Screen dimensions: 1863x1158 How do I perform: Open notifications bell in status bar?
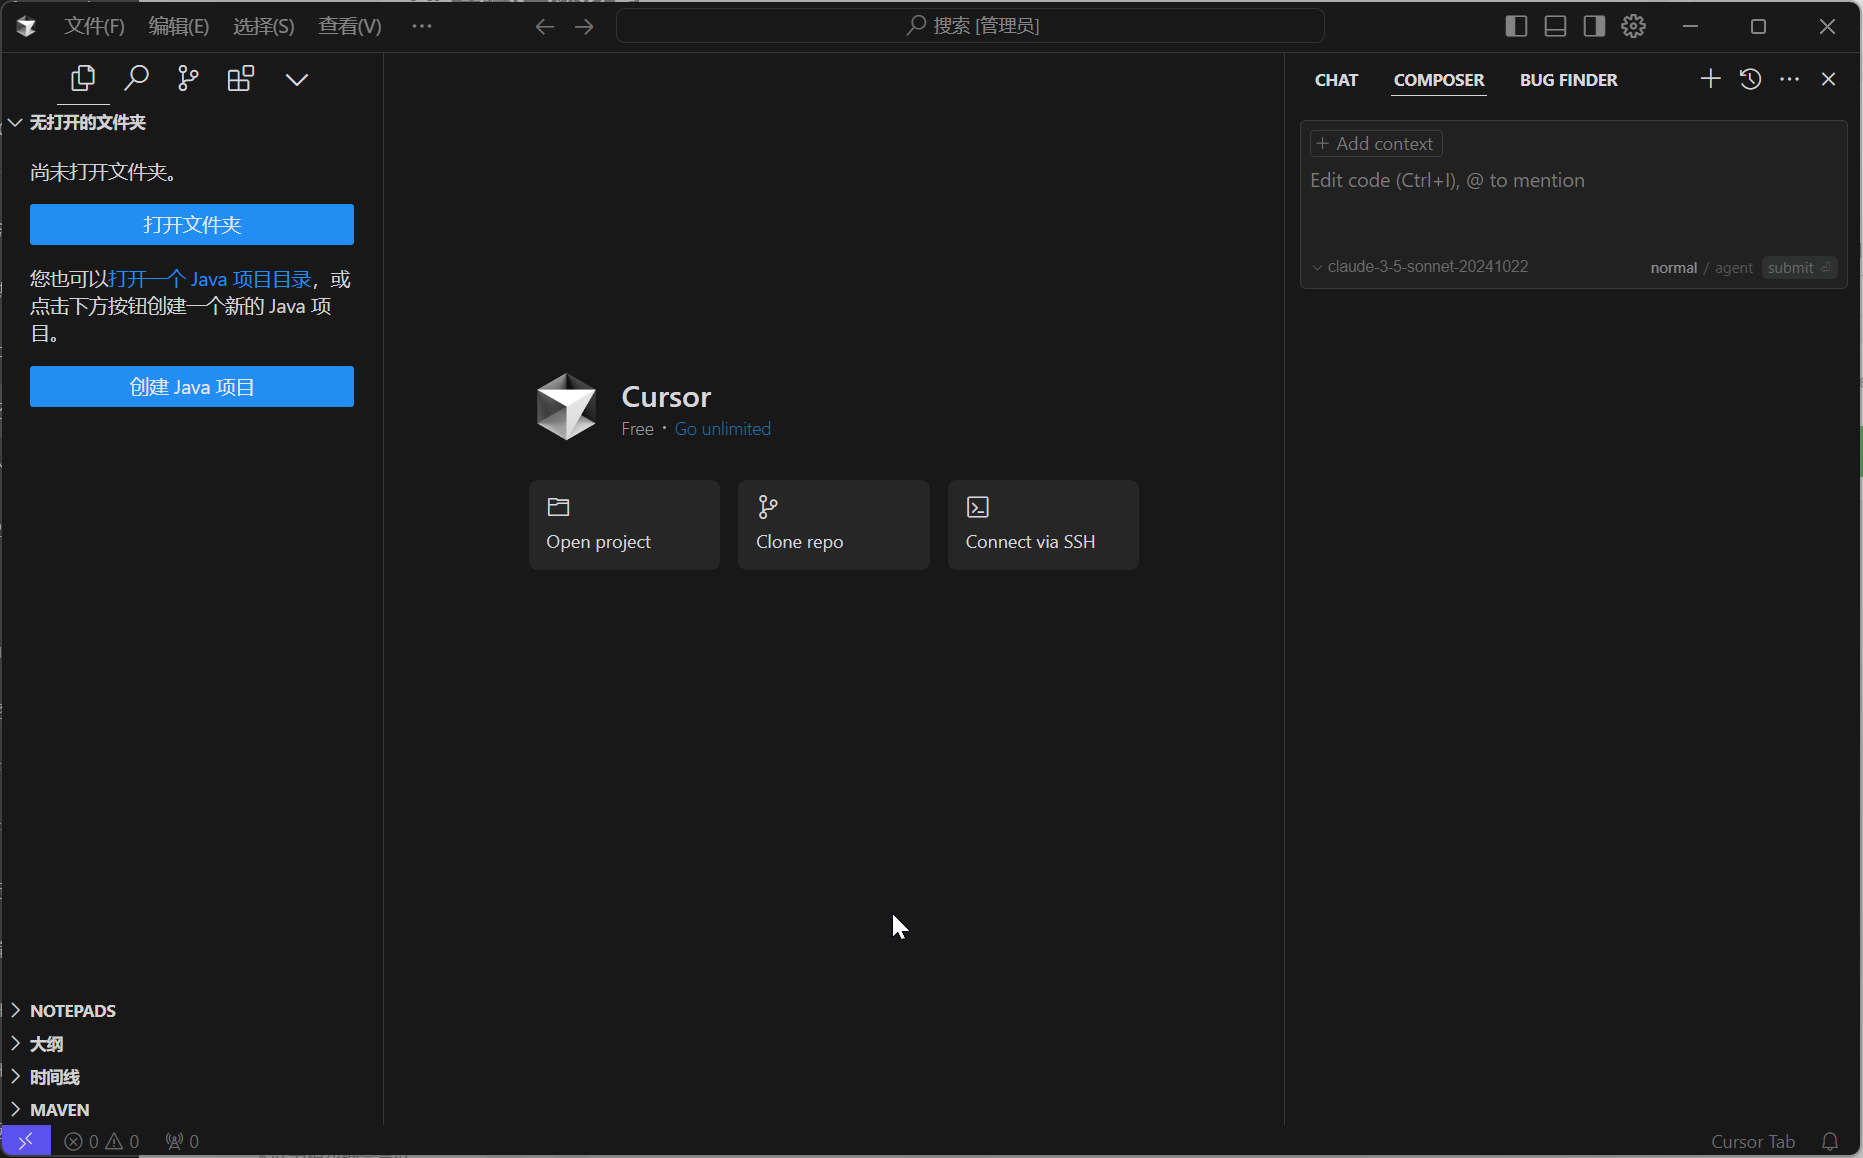point(1830,1141)
